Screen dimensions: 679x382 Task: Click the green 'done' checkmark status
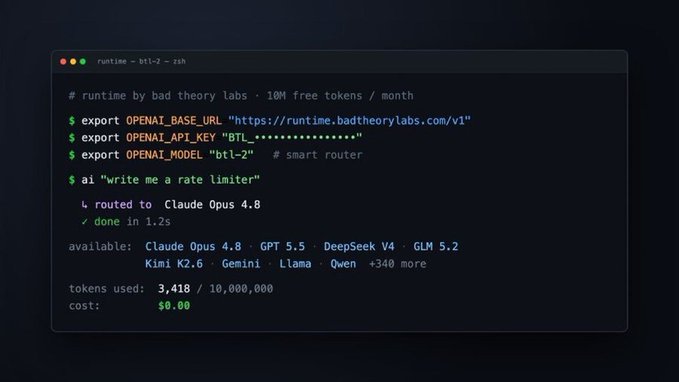coord(100,222)
